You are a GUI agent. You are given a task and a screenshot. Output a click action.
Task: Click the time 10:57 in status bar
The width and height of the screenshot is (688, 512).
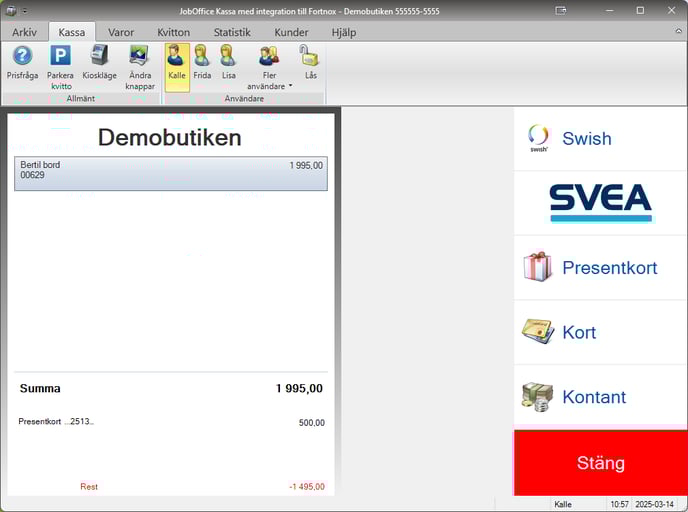(619, 504)
